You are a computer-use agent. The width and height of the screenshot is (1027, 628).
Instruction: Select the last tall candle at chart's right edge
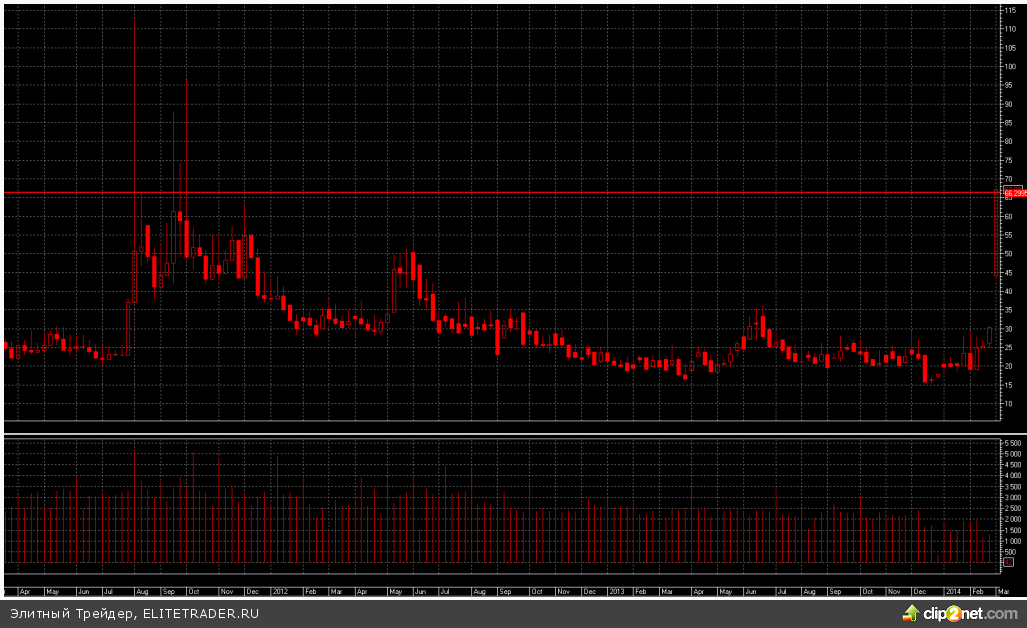tap(996, 234)
